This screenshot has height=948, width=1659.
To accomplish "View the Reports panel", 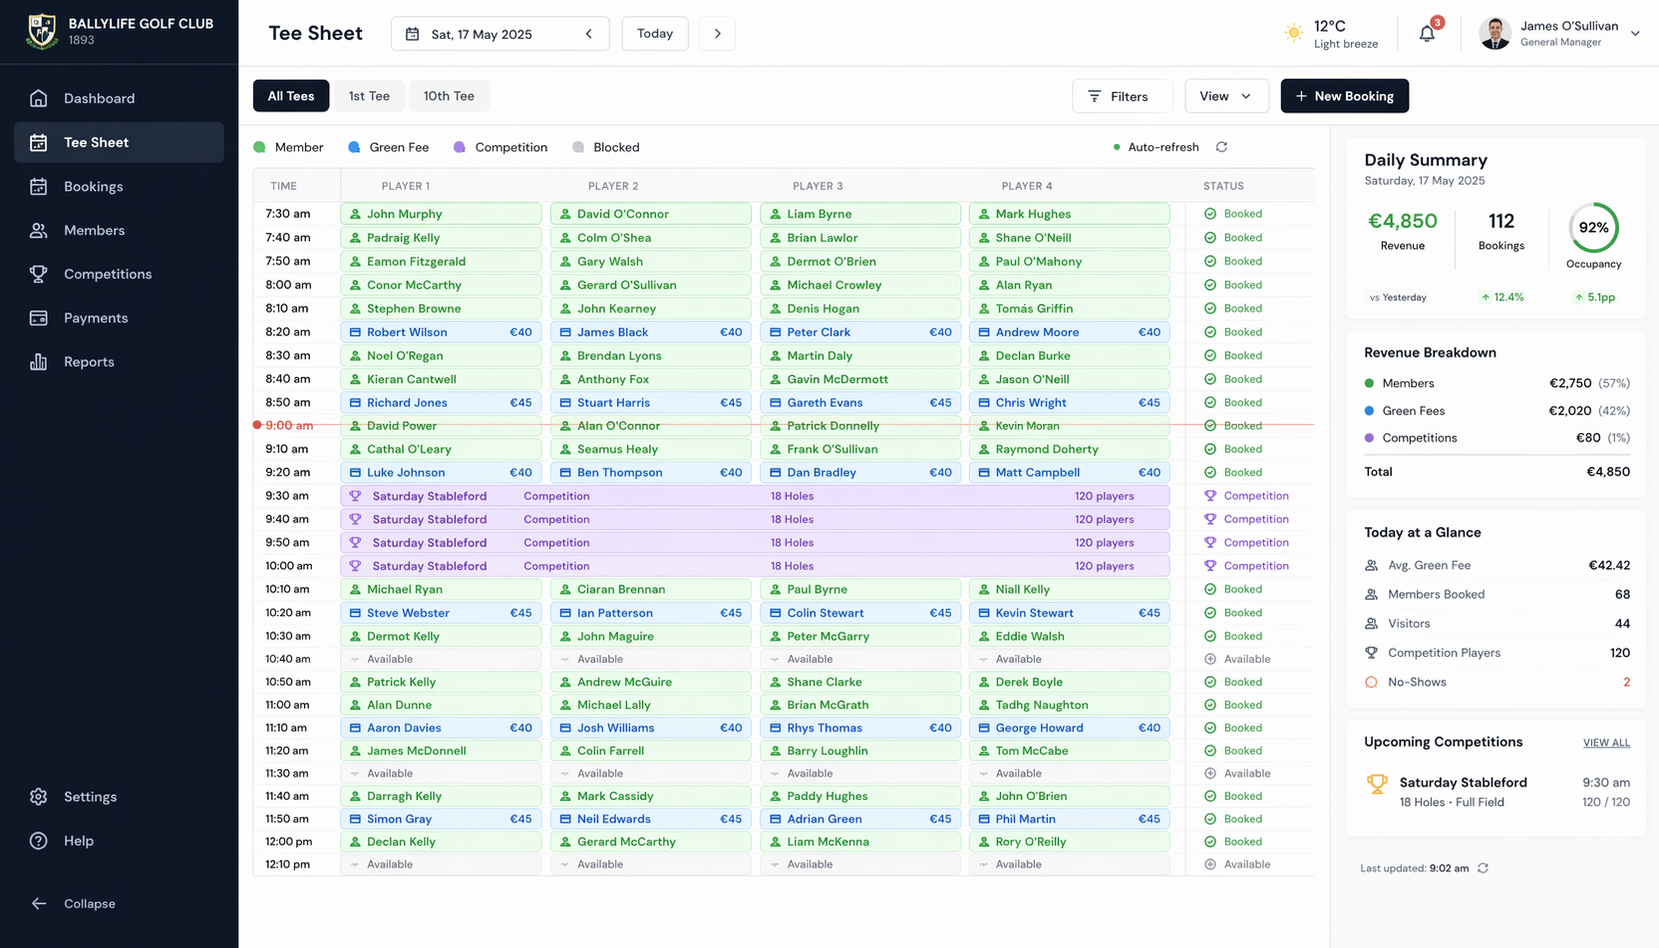I will 89,361.
